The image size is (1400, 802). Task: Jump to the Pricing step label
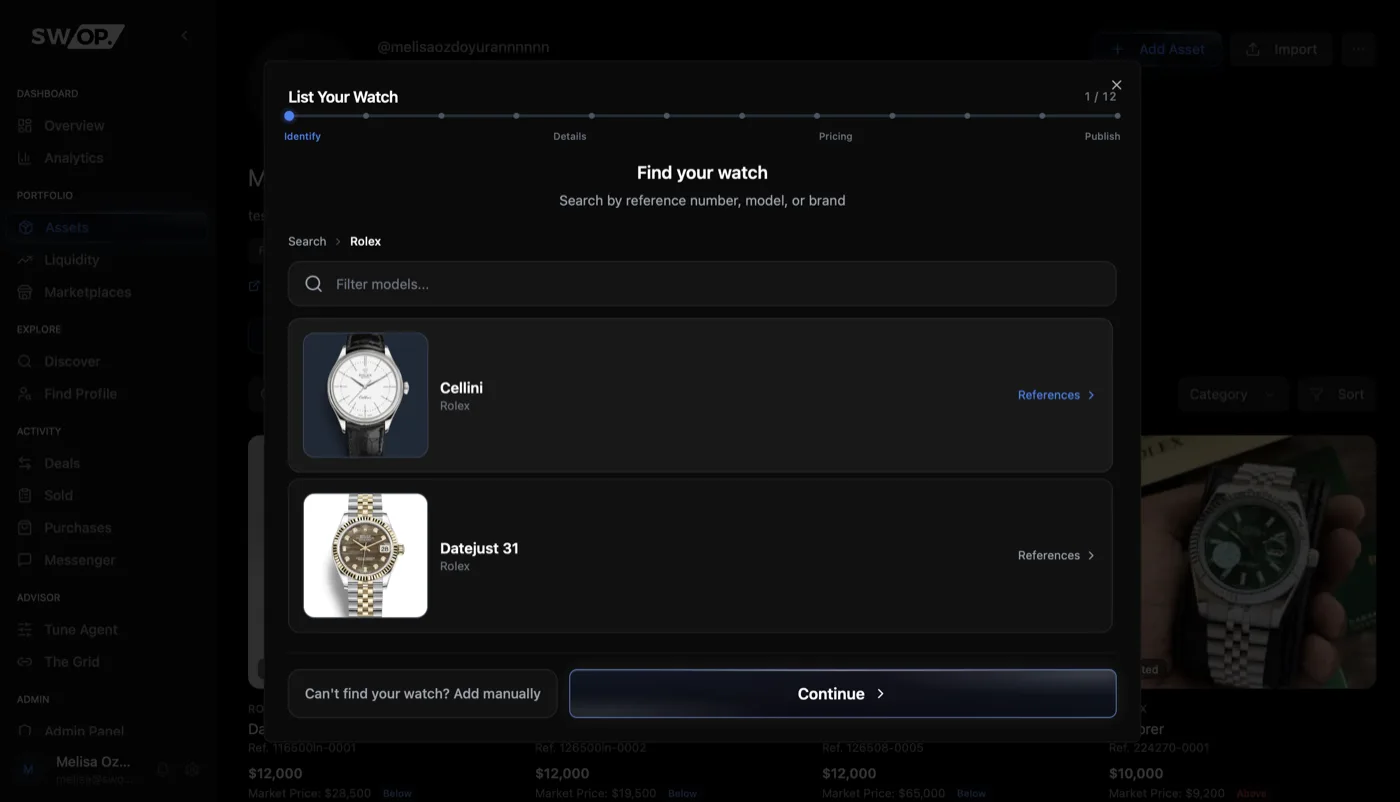click(x=835, y=136)
